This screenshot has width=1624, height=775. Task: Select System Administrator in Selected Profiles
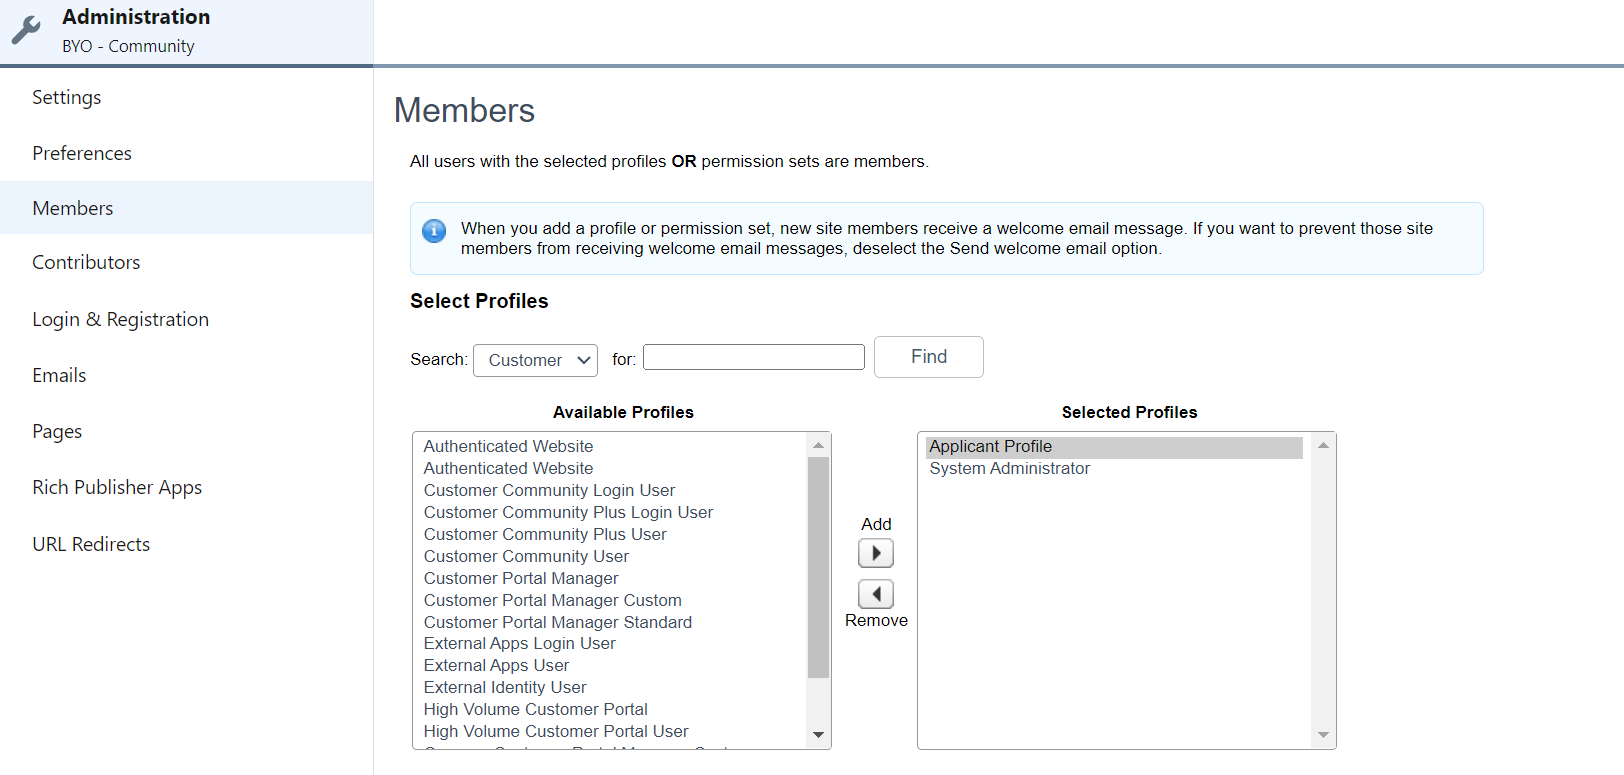click(1009, 468)
